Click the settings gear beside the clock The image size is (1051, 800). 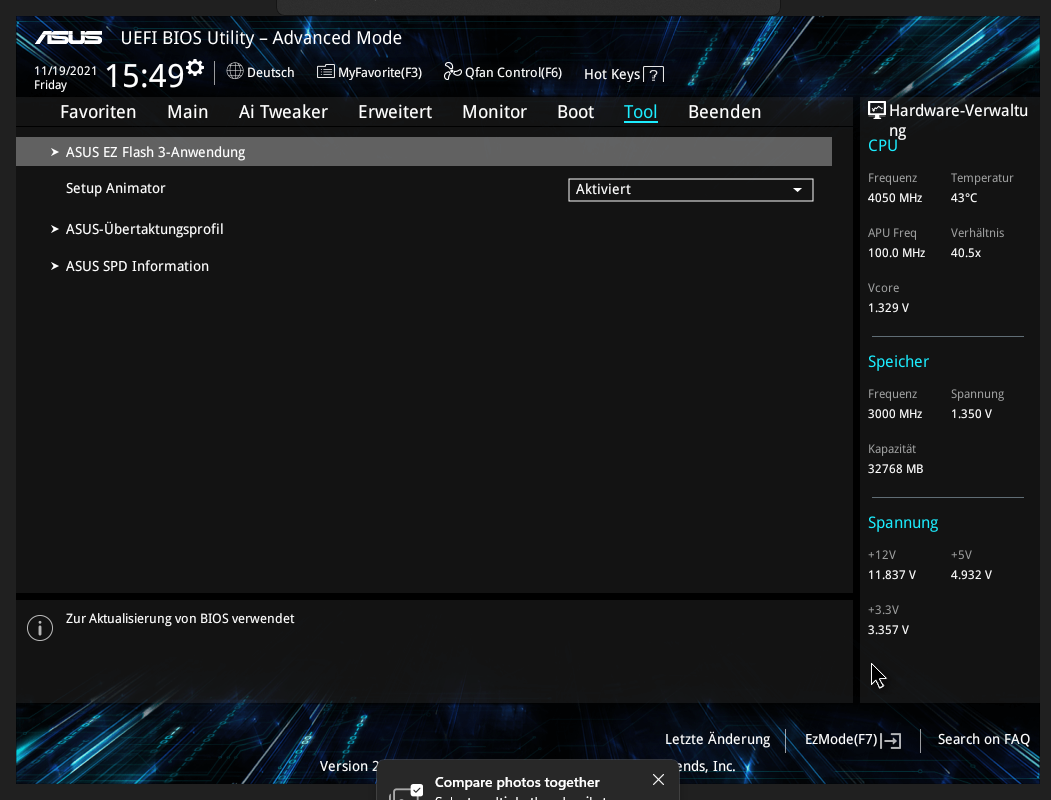[x=195, y=68]
